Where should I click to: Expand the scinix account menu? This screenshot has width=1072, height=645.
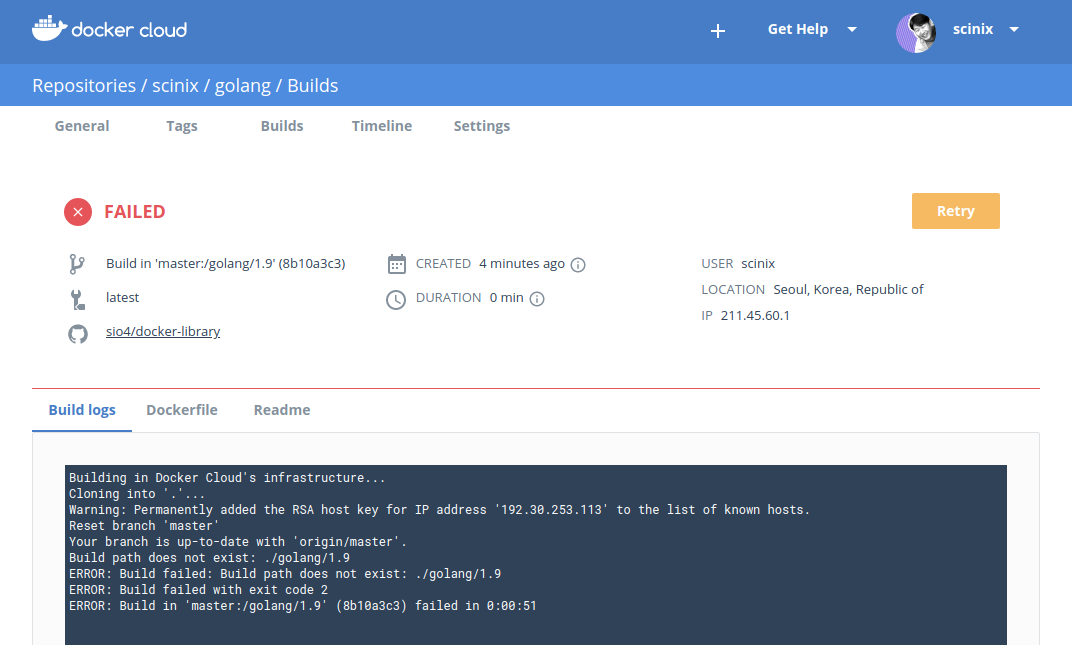tap(1013, 30)
